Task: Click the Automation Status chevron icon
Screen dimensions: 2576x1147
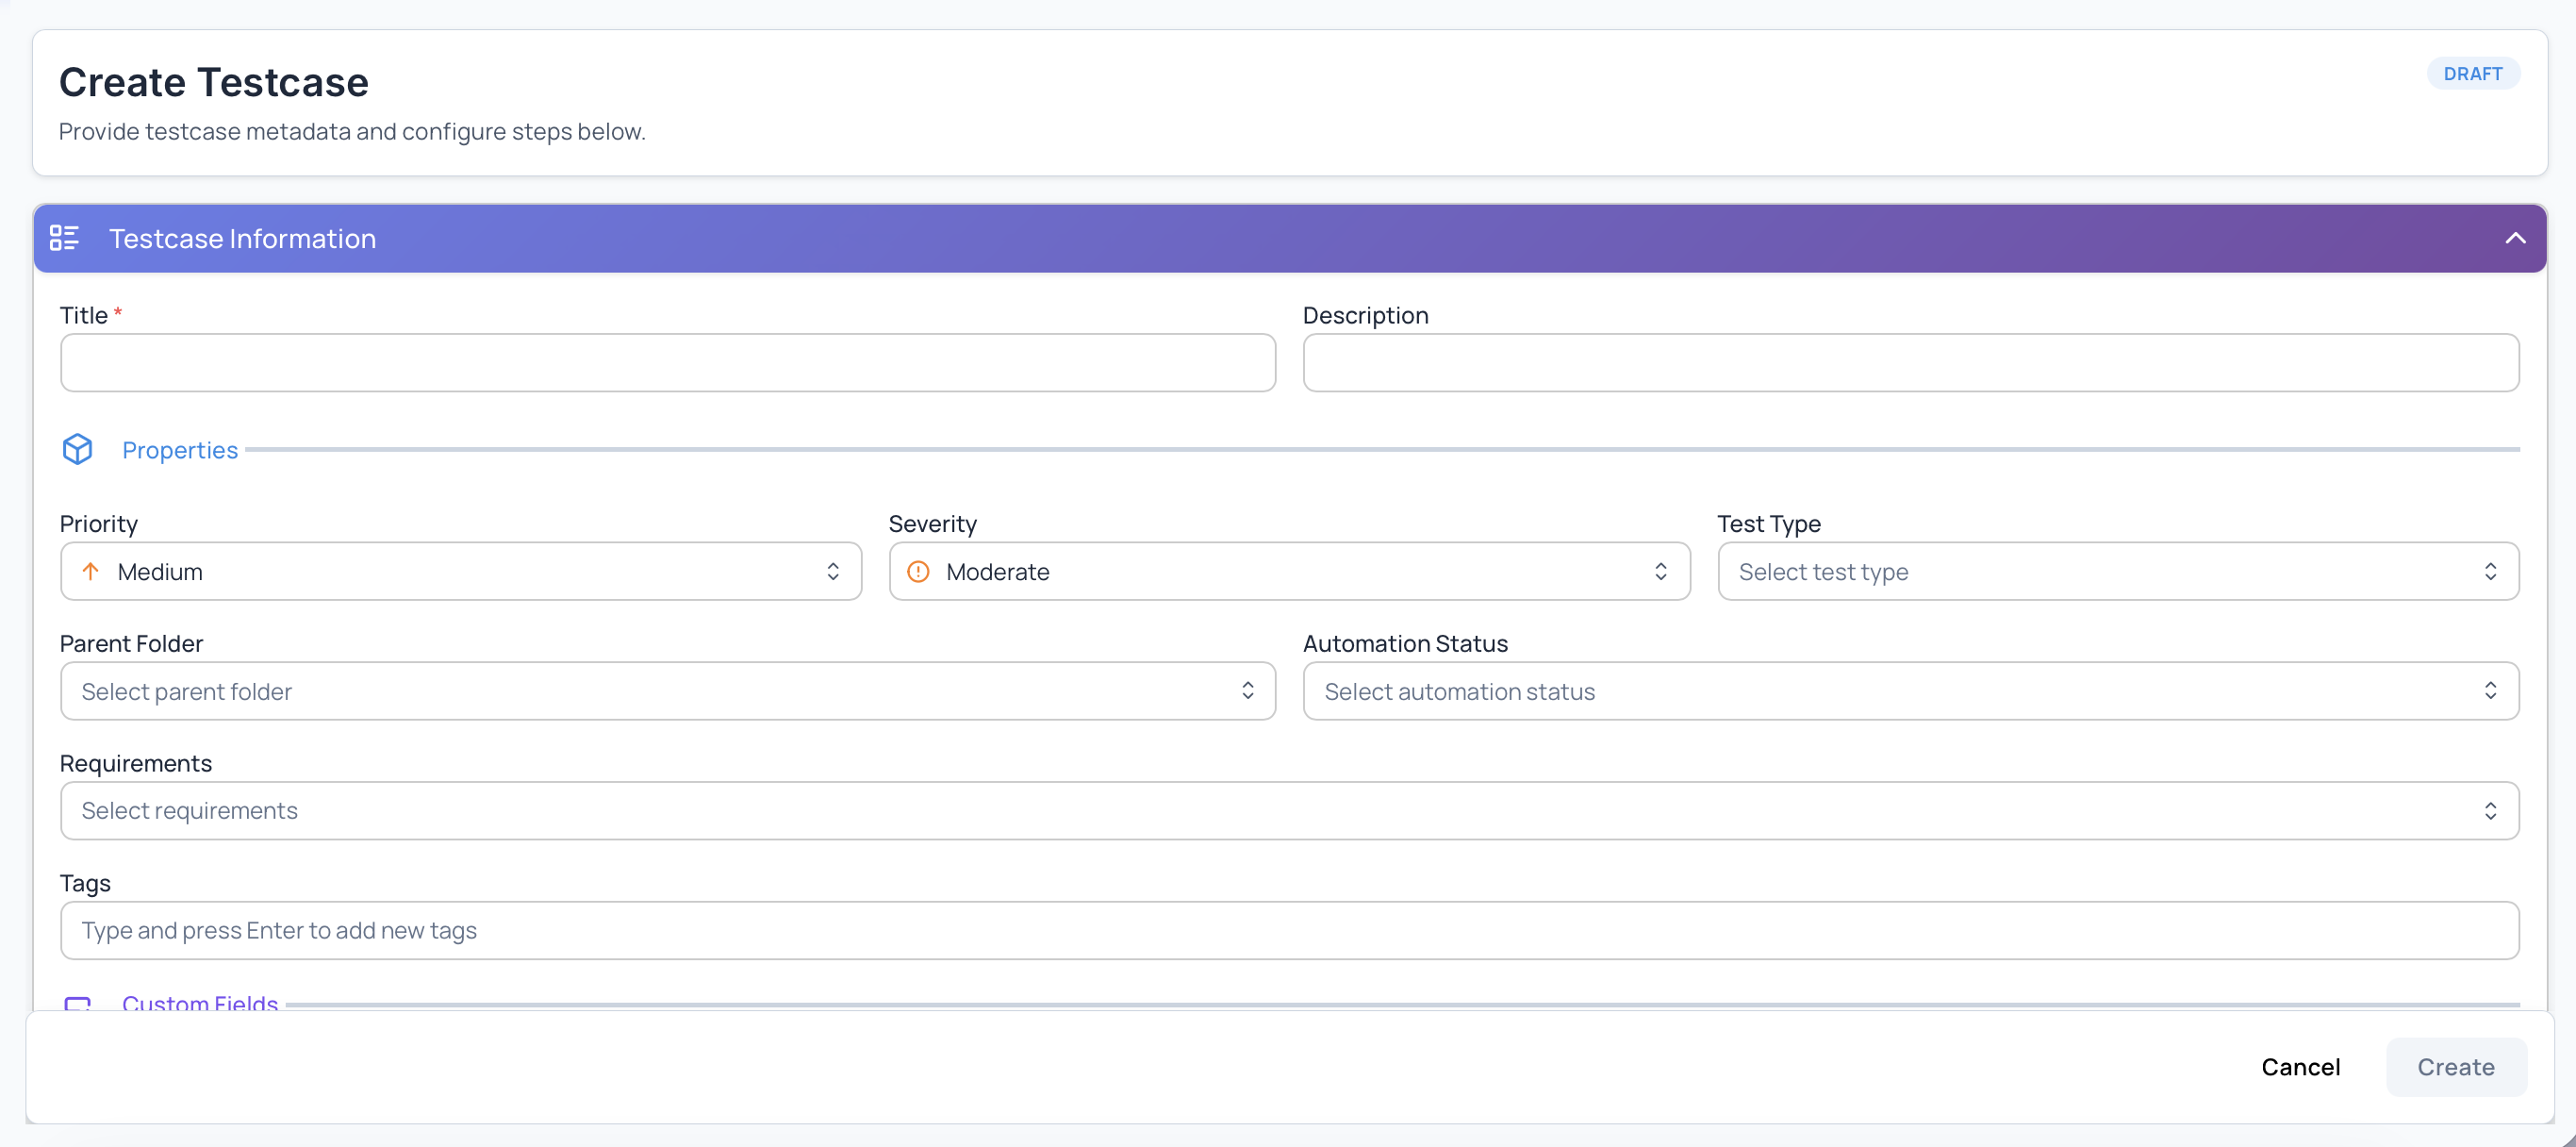Action: [2491, 691]
